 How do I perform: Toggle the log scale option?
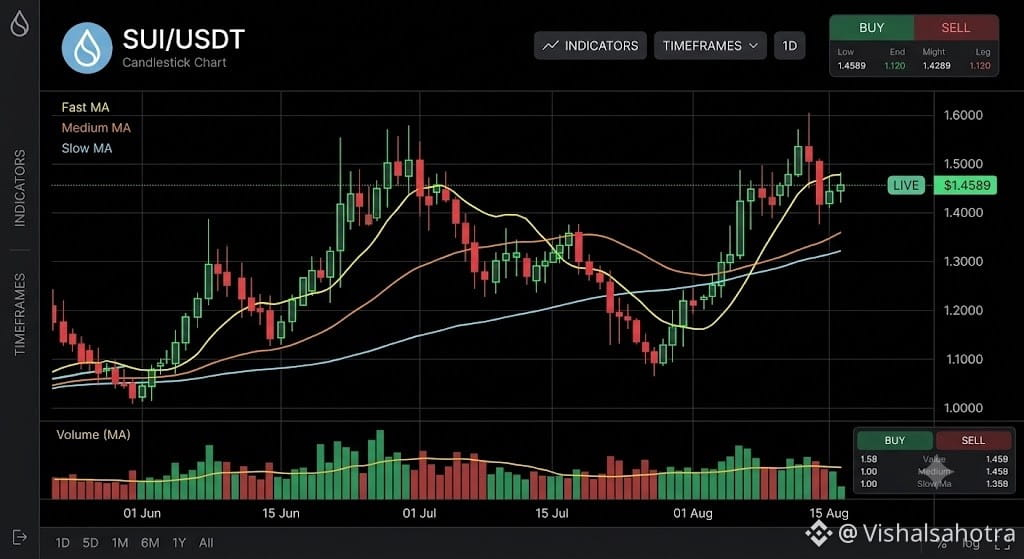970,543
